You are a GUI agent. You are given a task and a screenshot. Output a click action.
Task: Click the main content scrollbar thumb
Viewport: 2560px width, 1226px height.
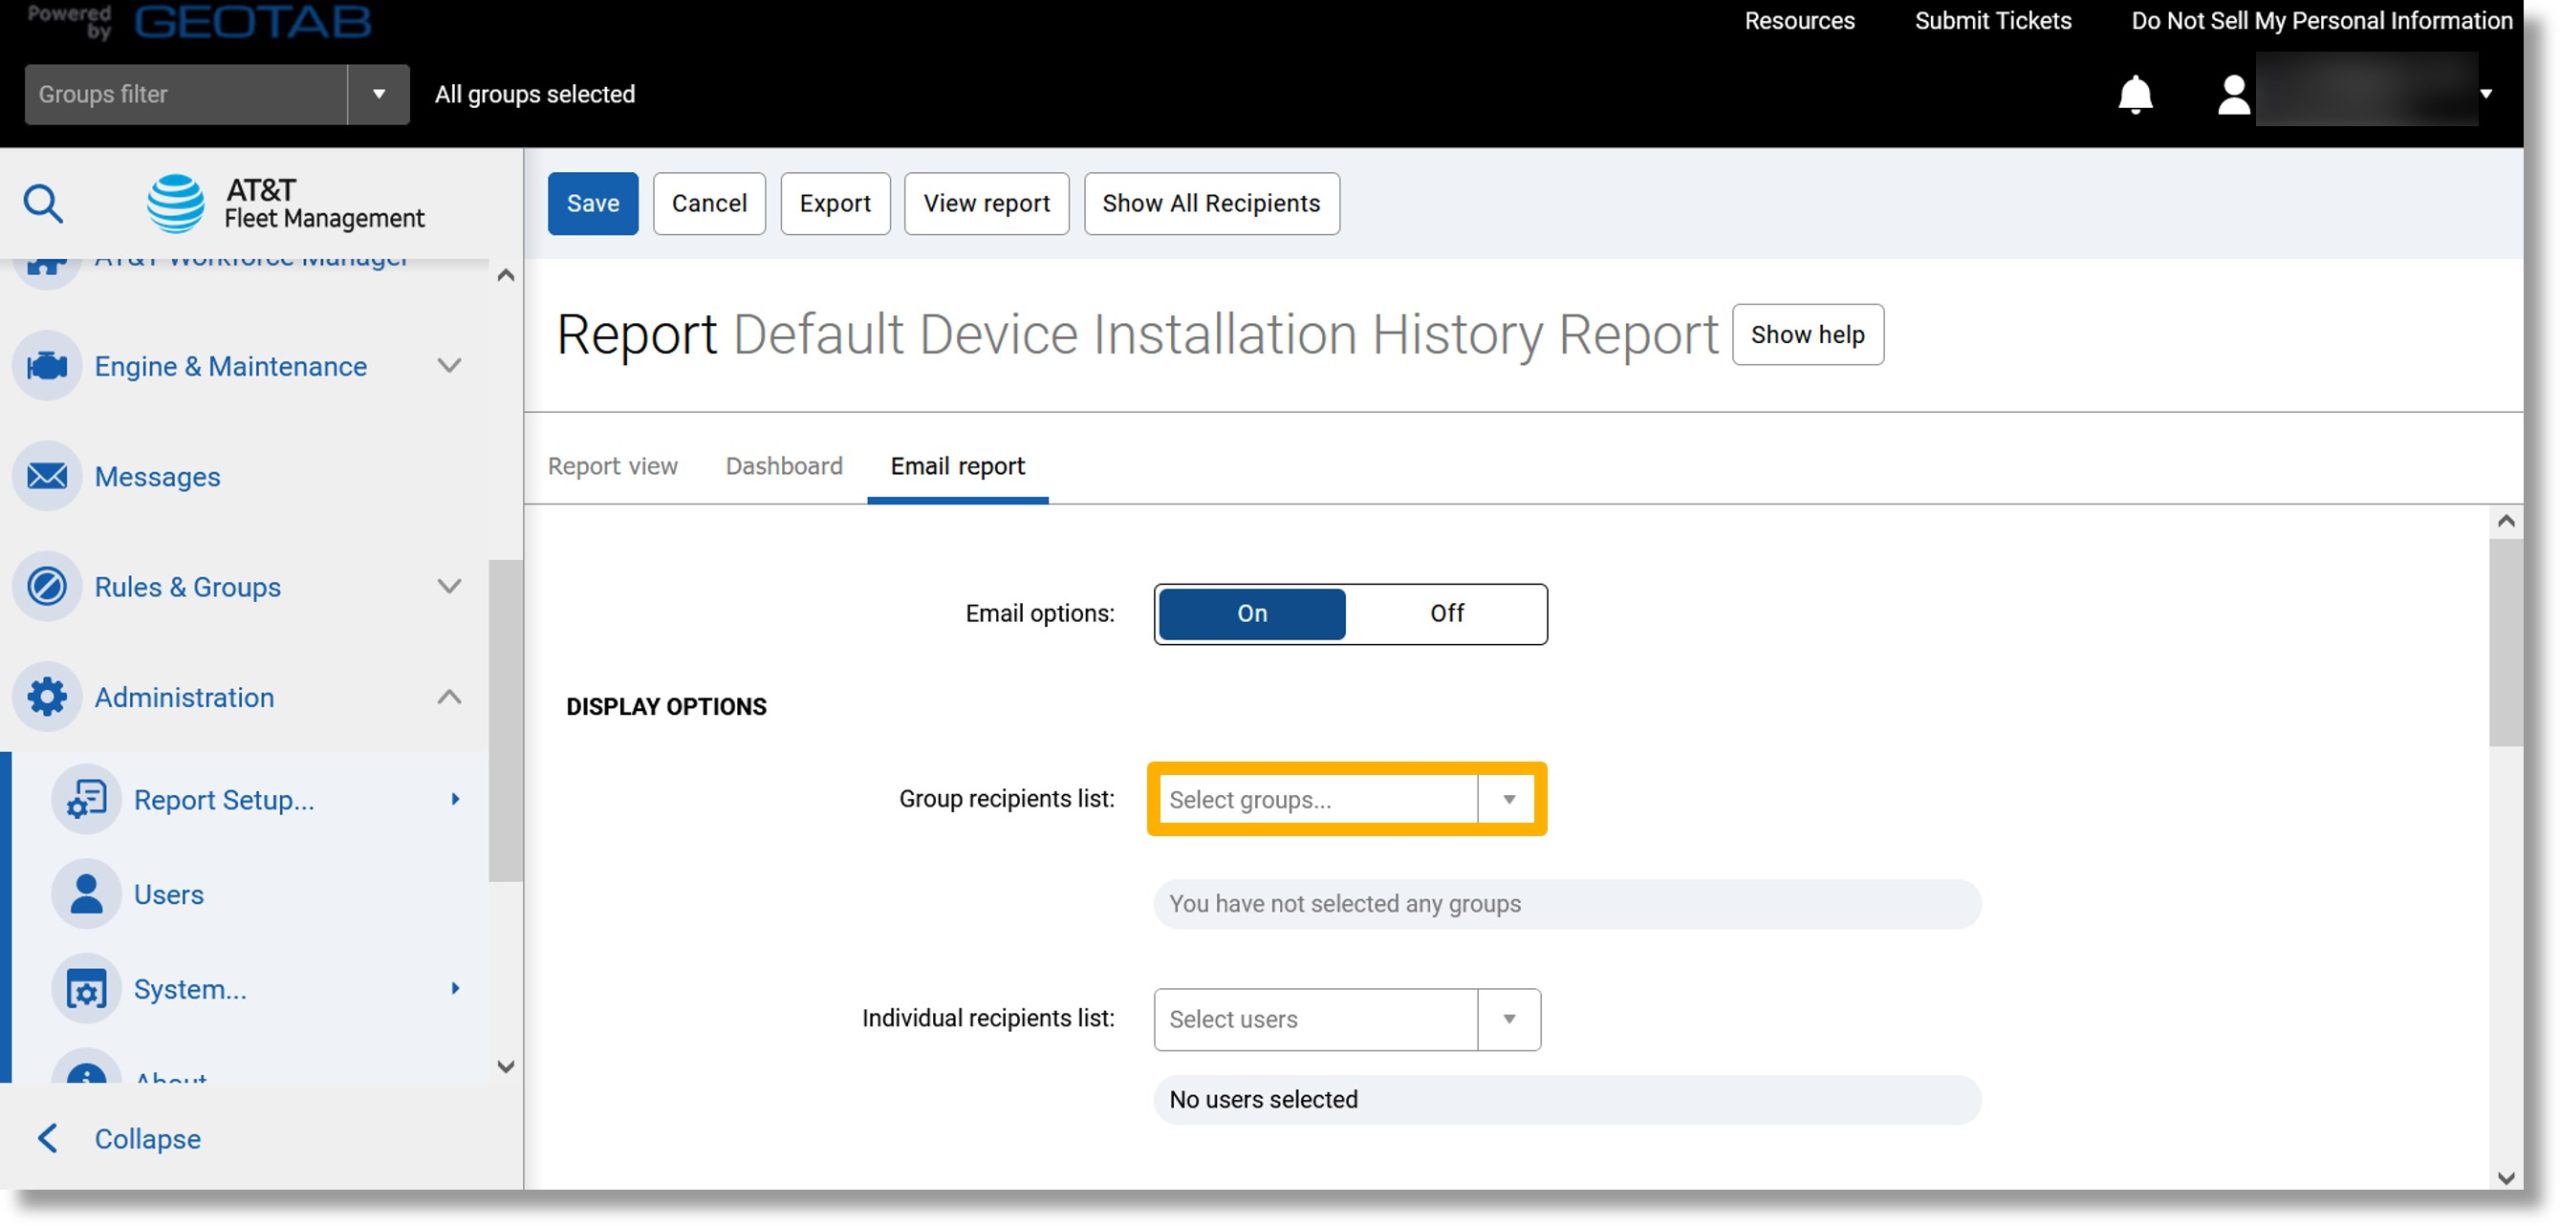click(x=2505, y=642)
